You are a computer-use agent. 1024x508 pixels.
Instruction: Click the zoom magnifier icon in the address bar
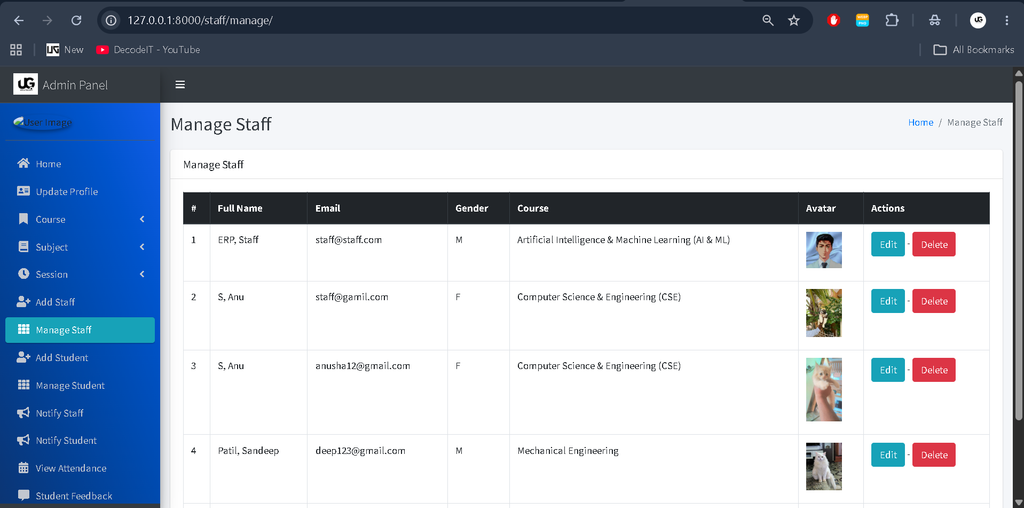tap(768, 20)
